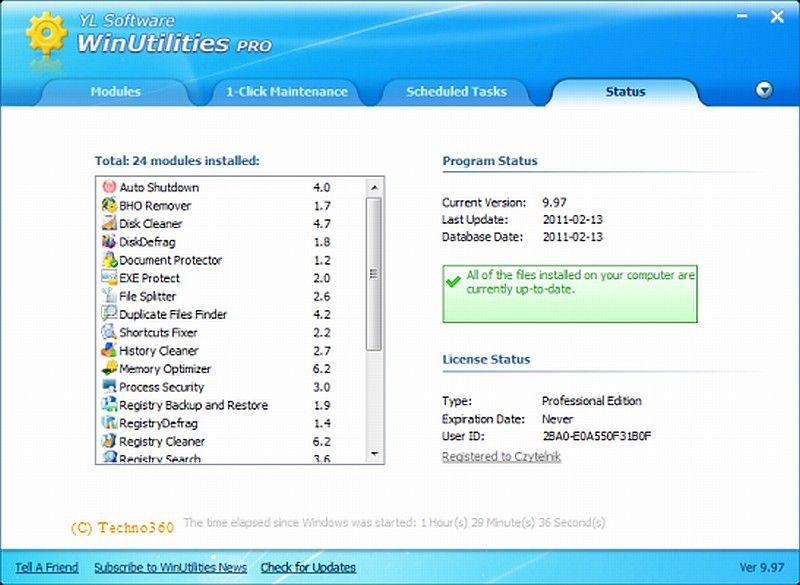Open the Tell A Friend link
Screen dimensions: 800x585
46,567
